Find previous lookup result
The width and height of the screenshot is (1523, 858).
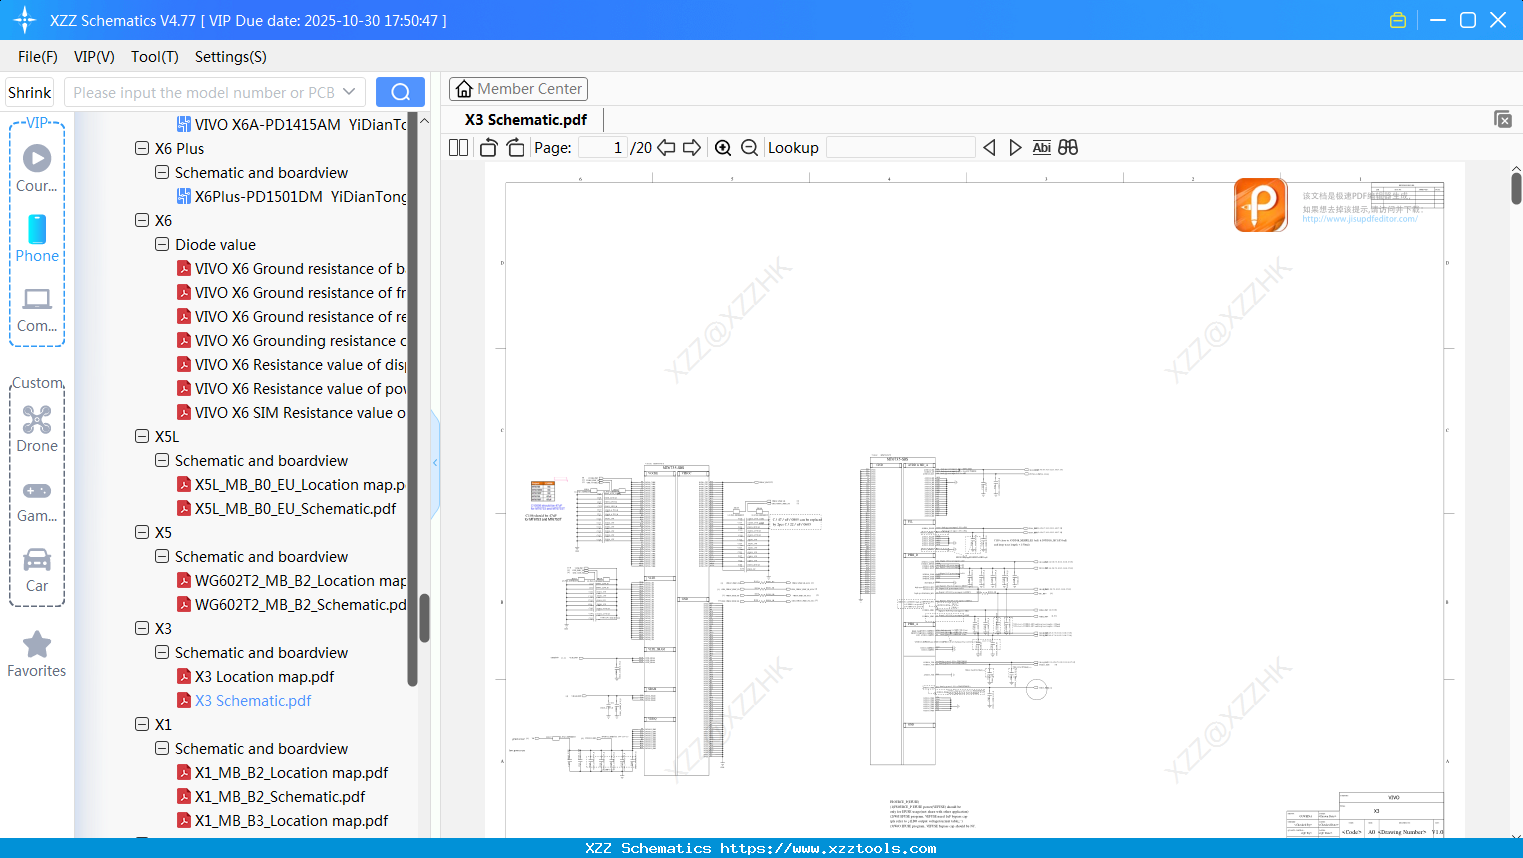coord(989,147)
